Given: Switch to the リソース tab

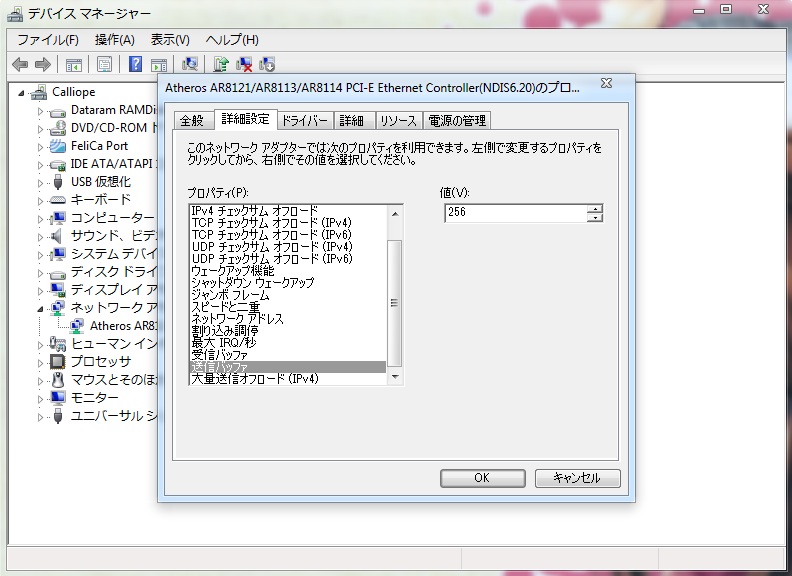Looking at the screenshot, I should point(399,121).
